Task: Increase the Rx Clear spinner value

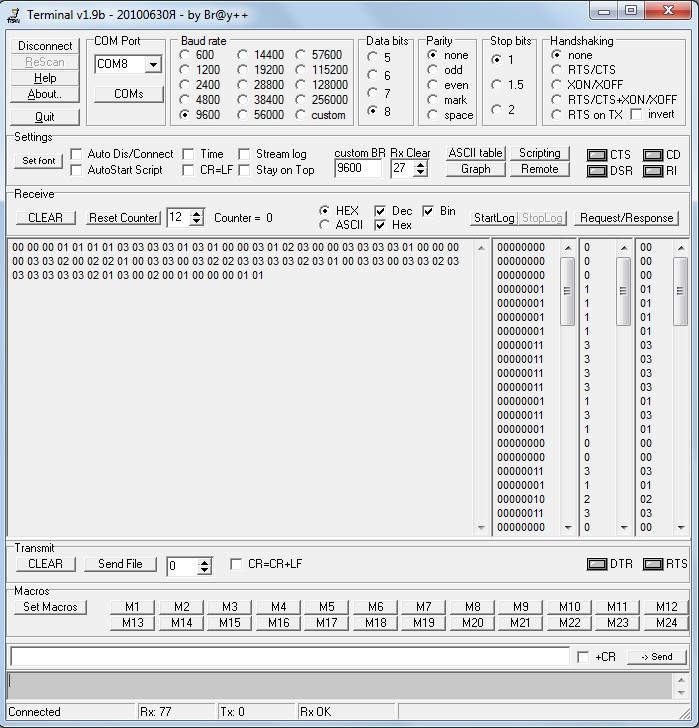Action: [421, 164]
